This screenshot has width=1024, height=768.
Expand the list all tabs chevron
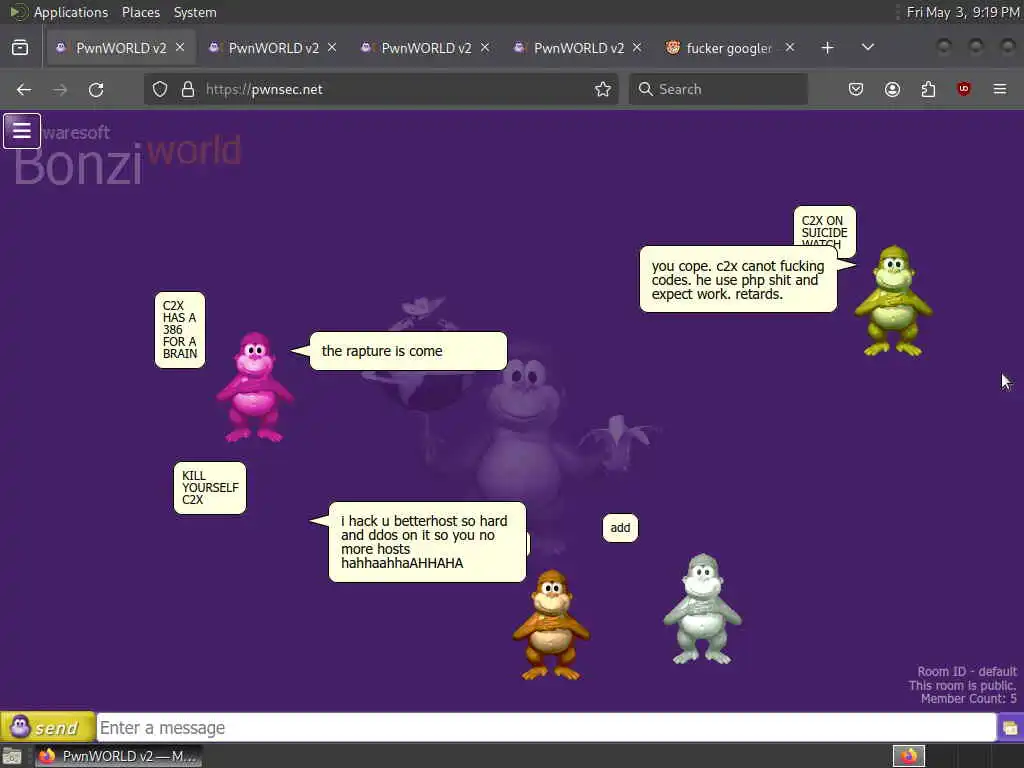(868, 48)
